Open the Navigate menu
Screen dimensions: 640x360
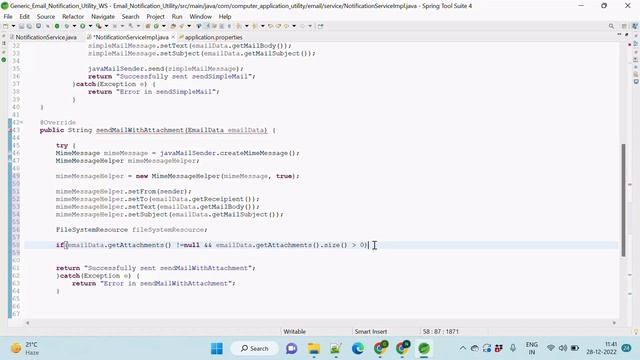tap(103, 16)
